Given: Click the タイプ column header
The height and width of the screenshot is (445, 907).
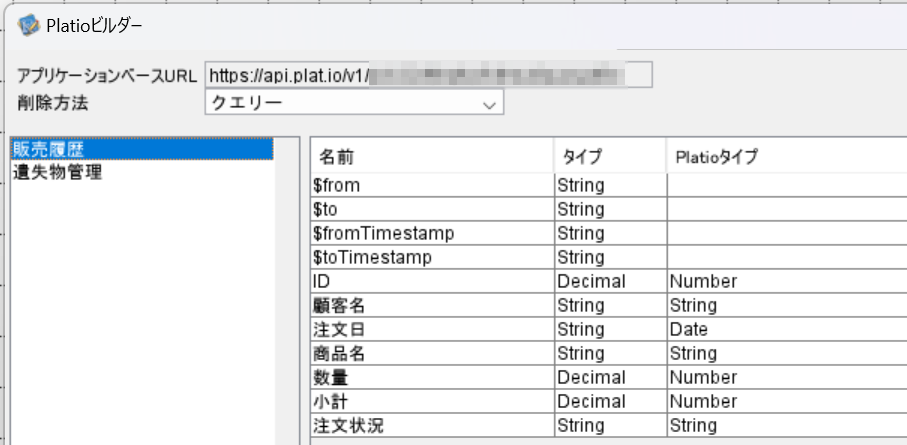Looking at the screenshot, I should (x=610, y=156).
